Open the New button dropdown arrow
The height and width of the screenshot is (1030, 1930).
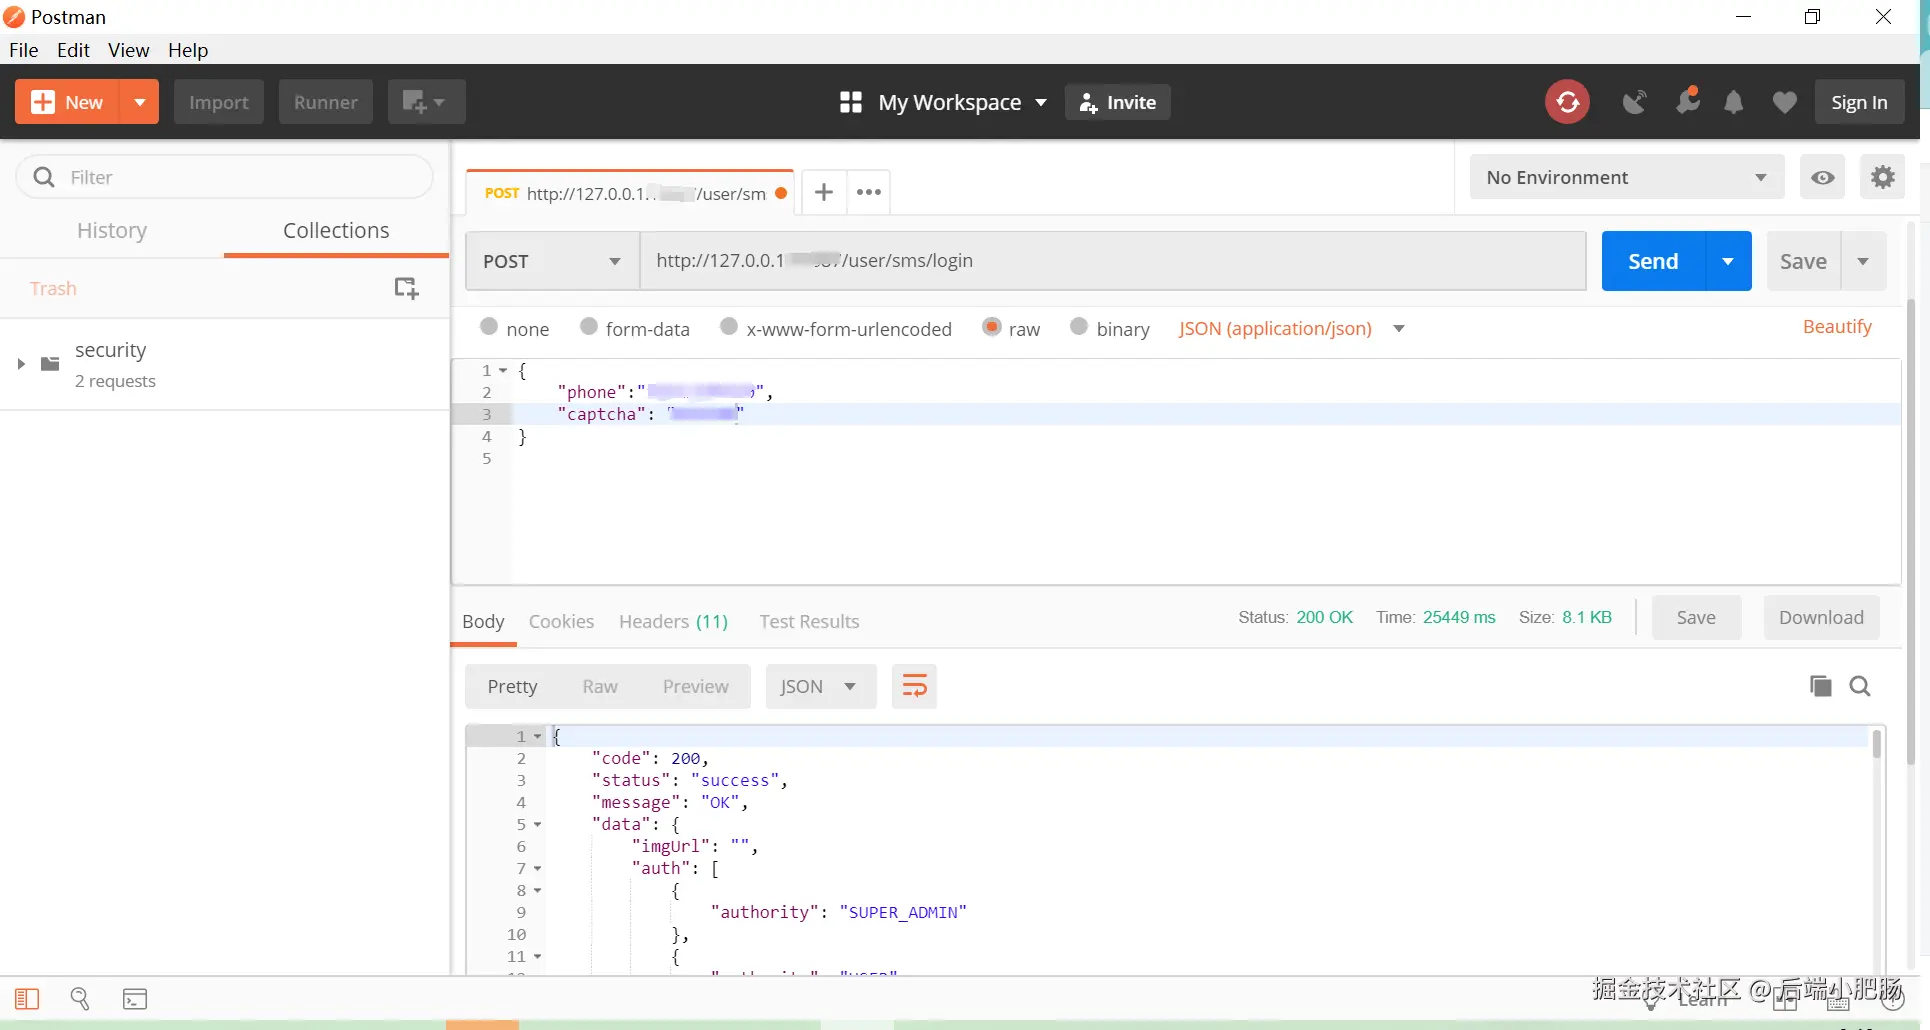pos(140,102)
